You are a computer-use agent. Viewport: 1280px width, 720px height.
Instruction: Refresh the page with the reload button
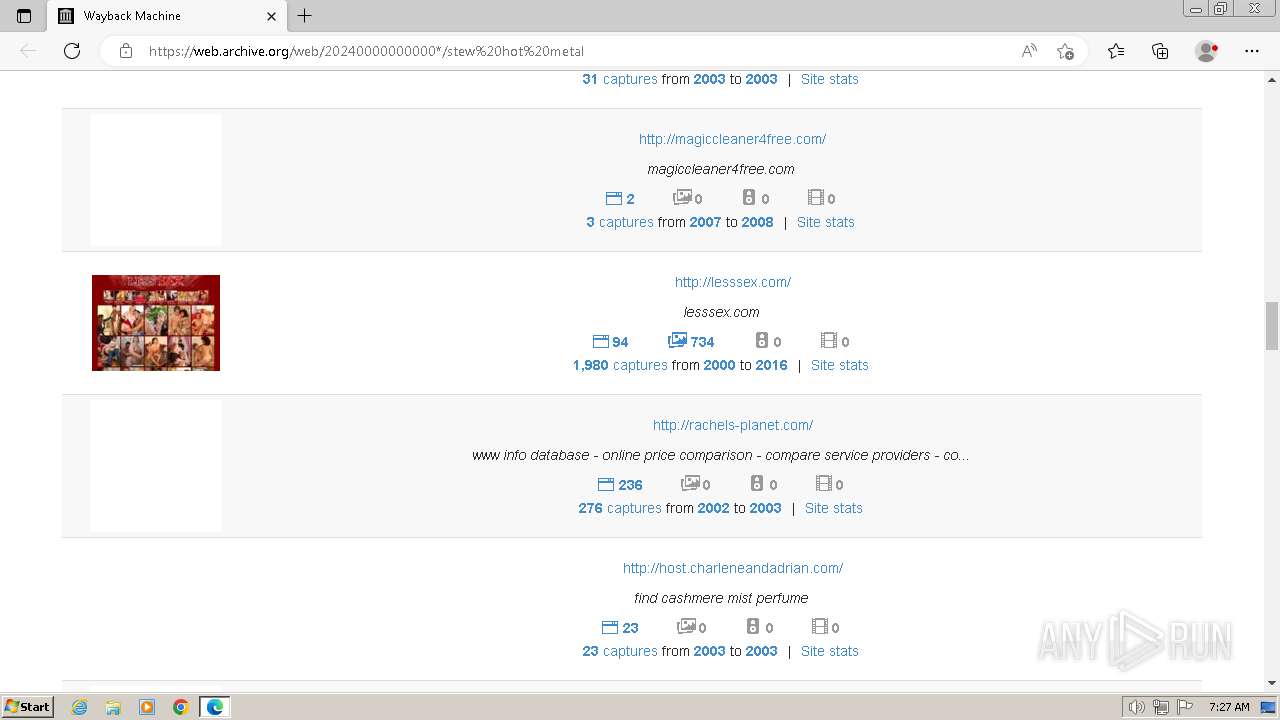tap(72, 51)
